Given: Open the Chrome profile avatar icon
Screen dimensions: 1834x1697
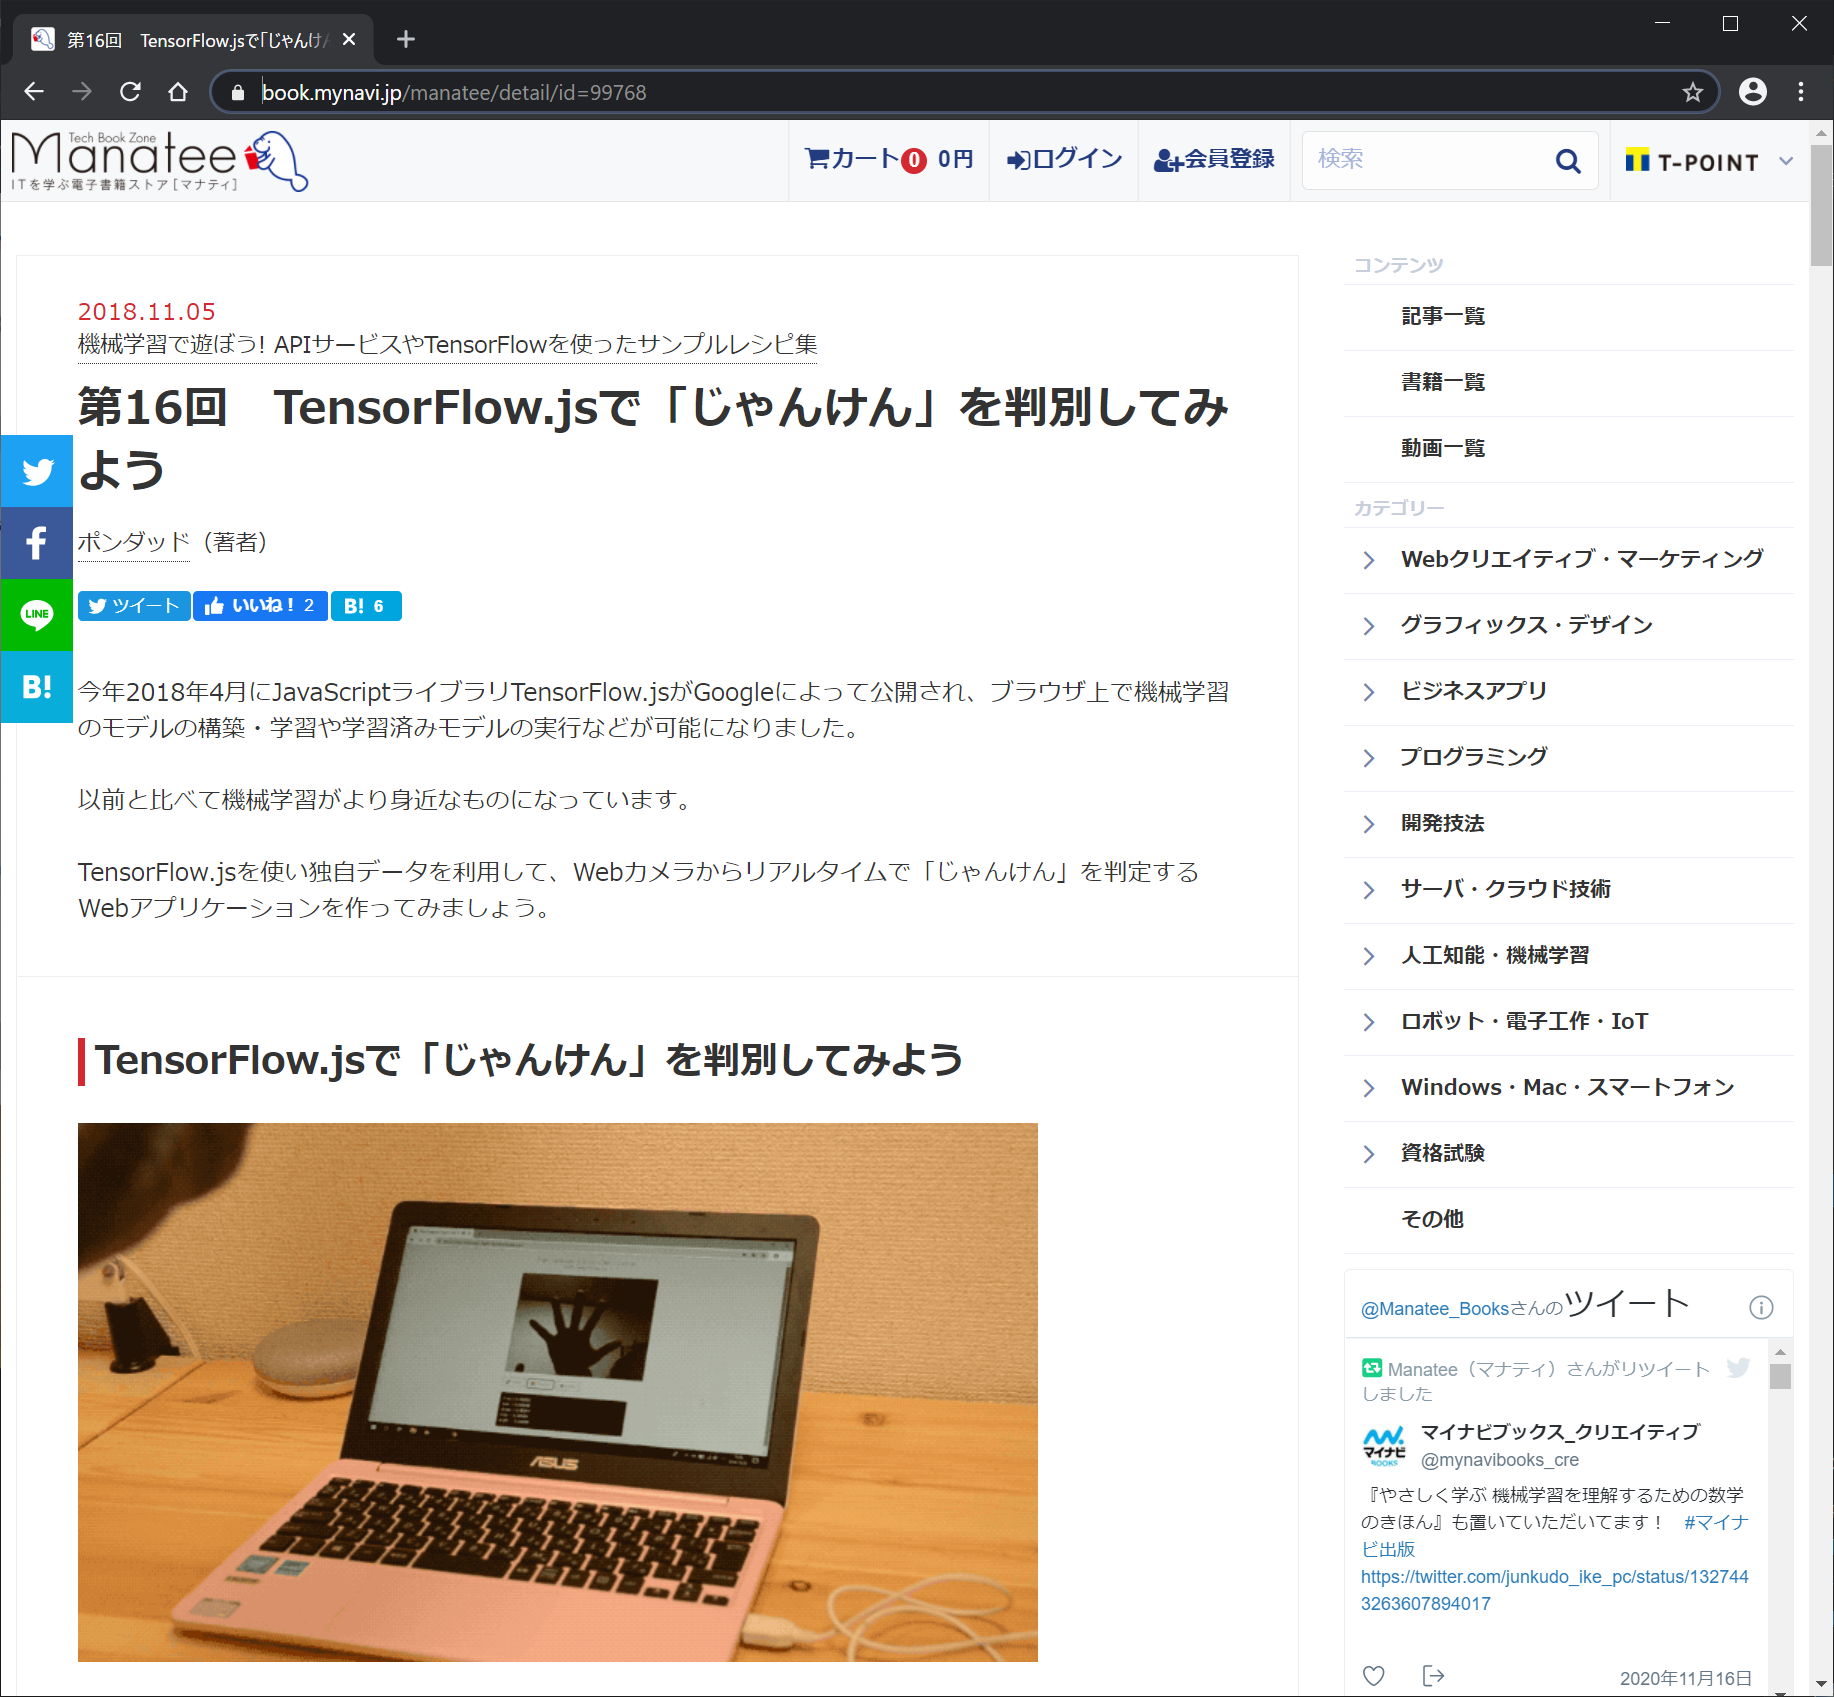Looking at the screenshot, I should point(1752,92).
